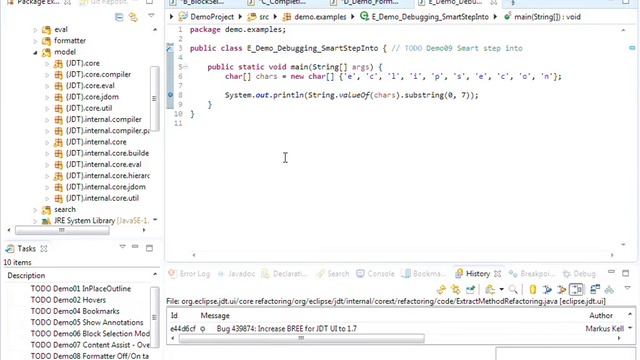Switch to the Tasks view tab

click(27, 249)
